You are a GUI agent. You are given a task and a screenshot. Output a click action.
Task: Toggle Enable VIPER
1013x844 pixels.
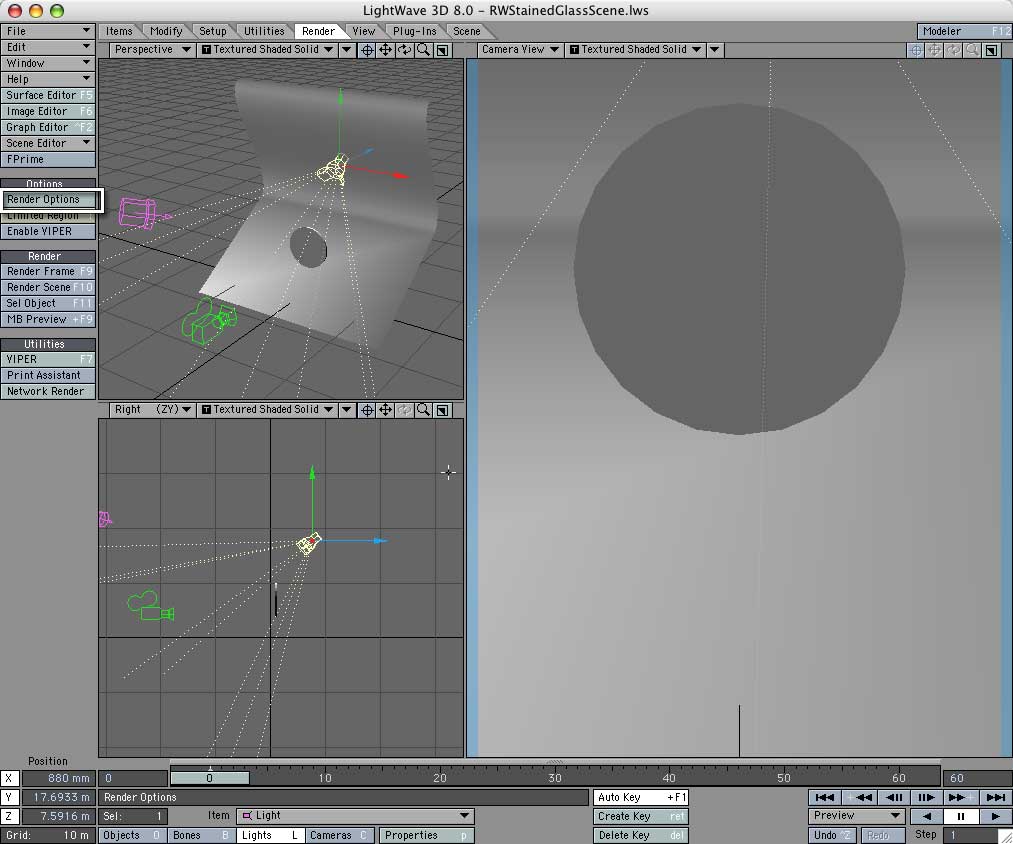coord(48,231)
